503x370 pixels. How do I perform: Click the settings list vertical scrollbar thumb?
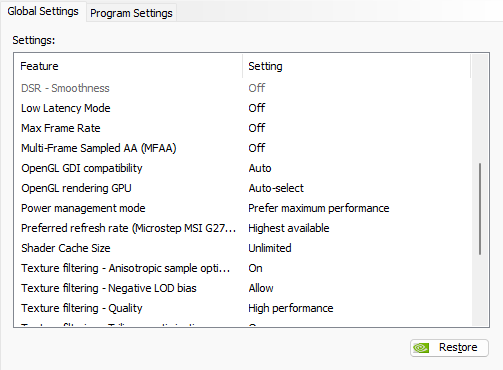point(480,209)
